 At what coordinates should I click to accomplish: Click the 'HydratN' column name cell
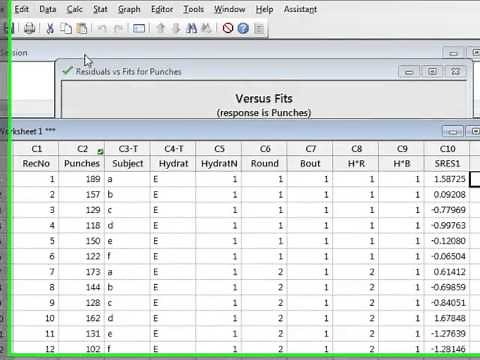[x=219, y=164]
